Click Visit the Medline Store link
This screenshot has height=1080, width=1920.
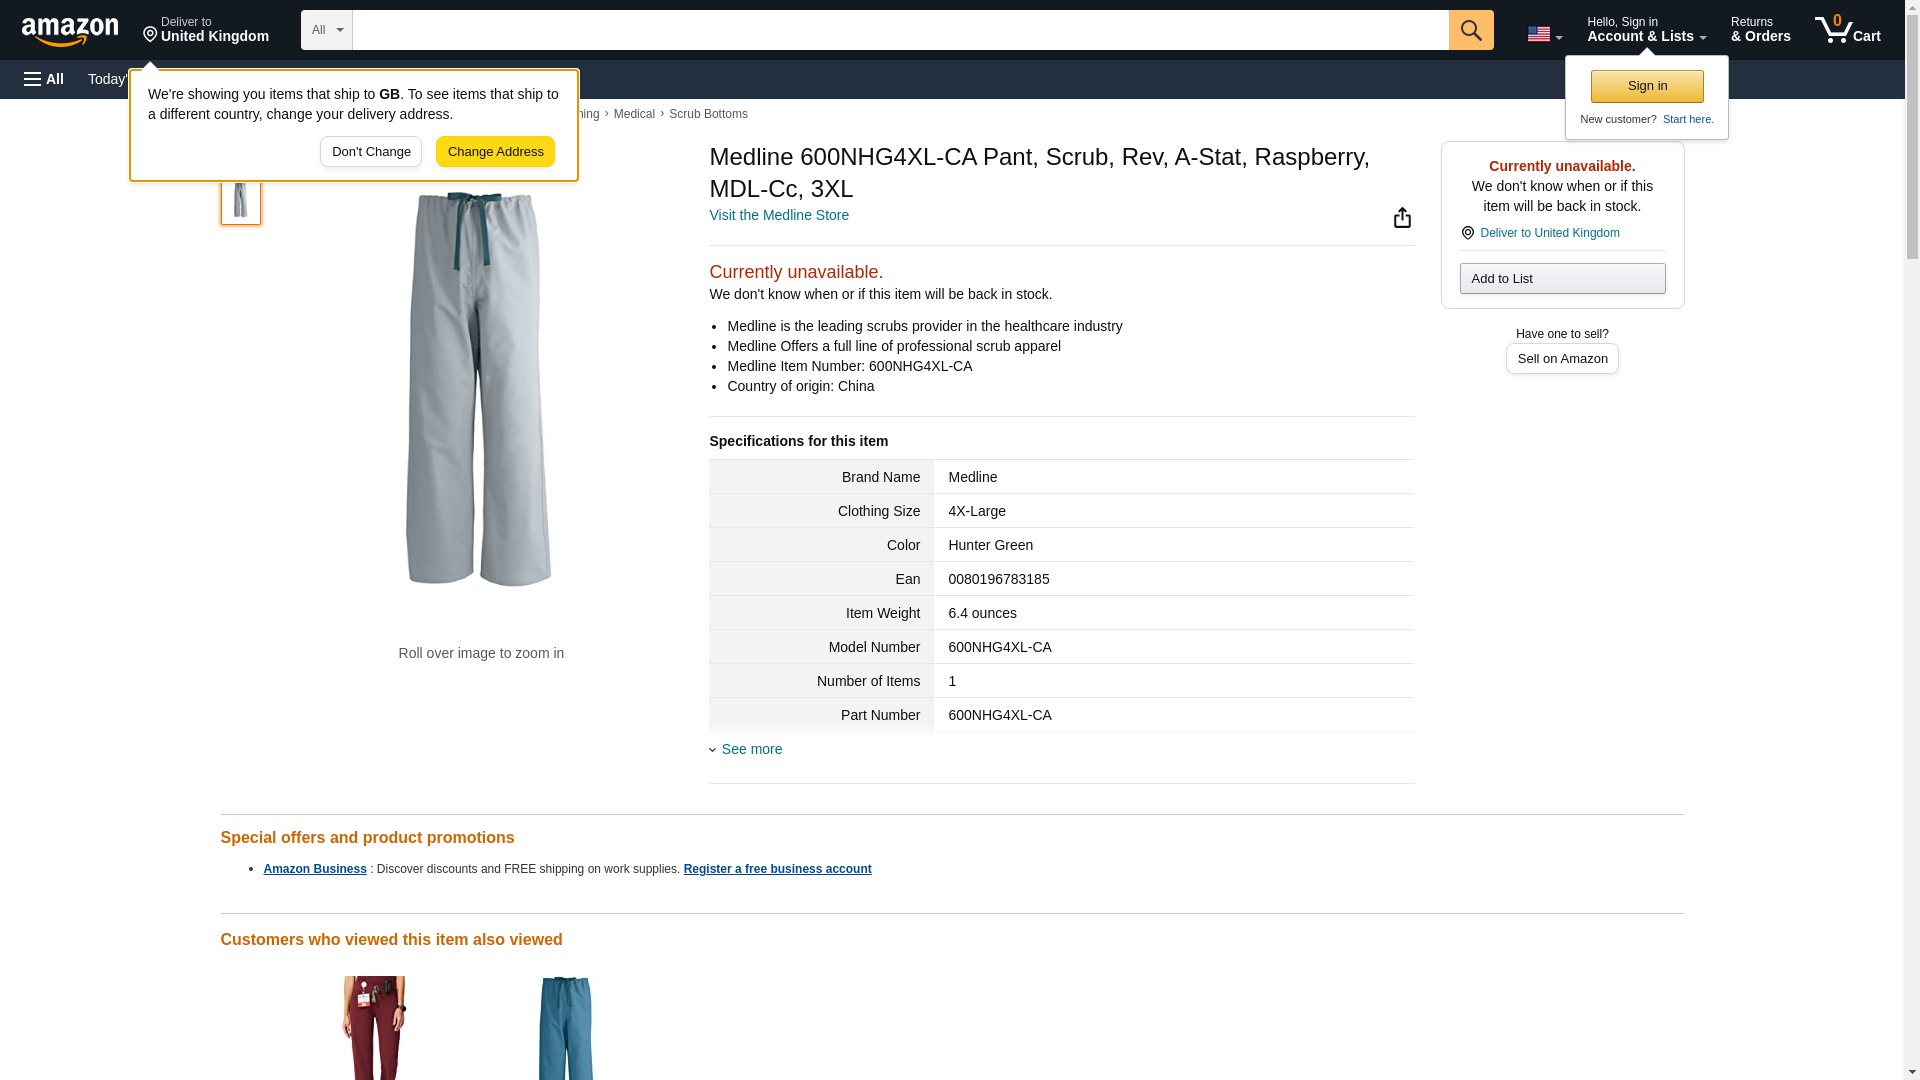tap(778, 215)
